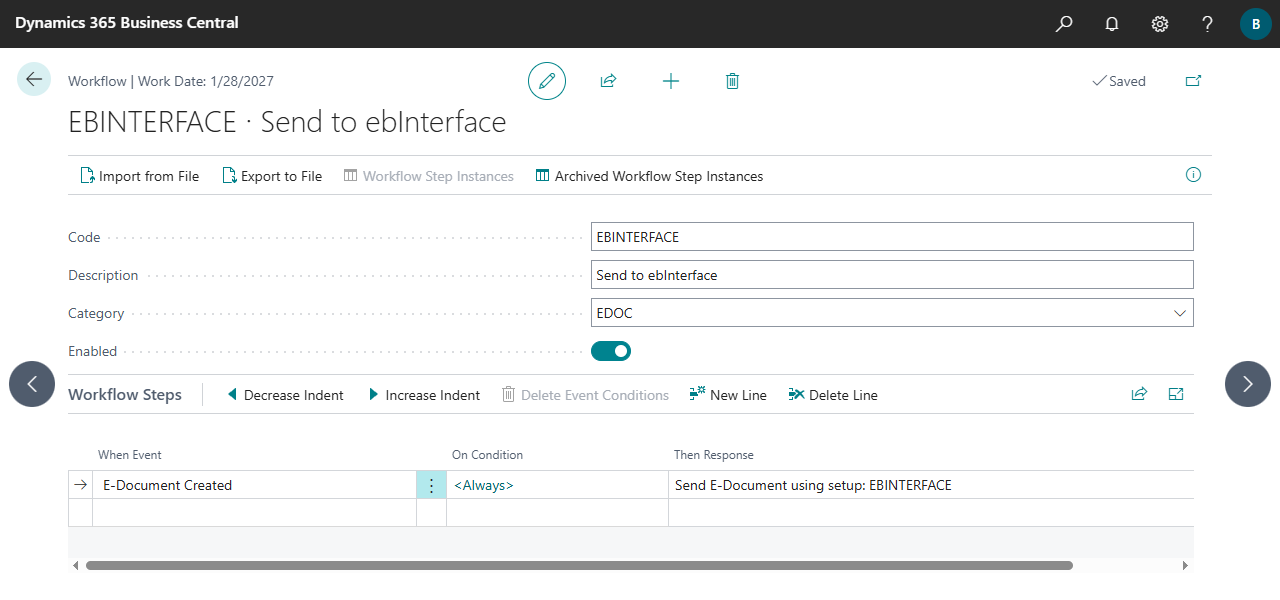Viewport: 1280px width, 600px height.
Task: Select the row with the arrow indicator
Action: click(x=81, y=485)
